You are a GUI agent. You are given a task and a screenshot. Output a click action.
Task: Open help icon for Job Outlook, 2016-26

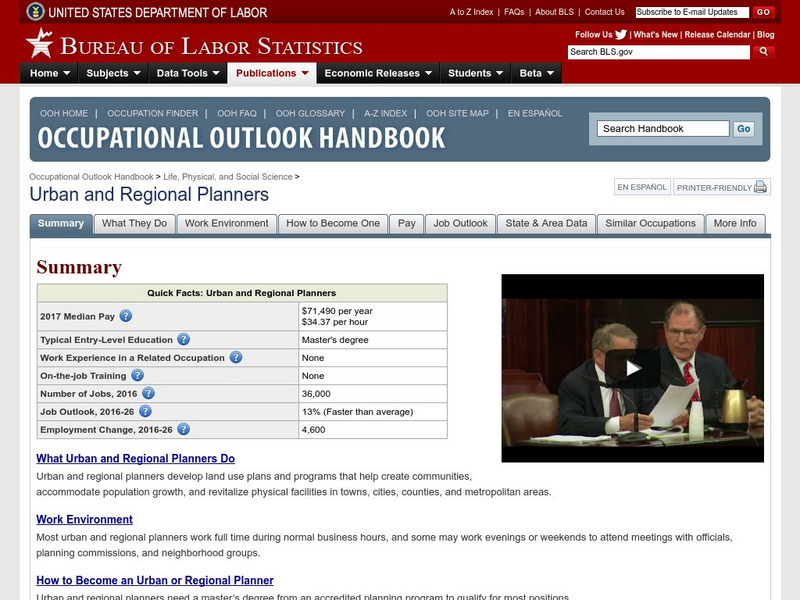click(x=145, y=411)
